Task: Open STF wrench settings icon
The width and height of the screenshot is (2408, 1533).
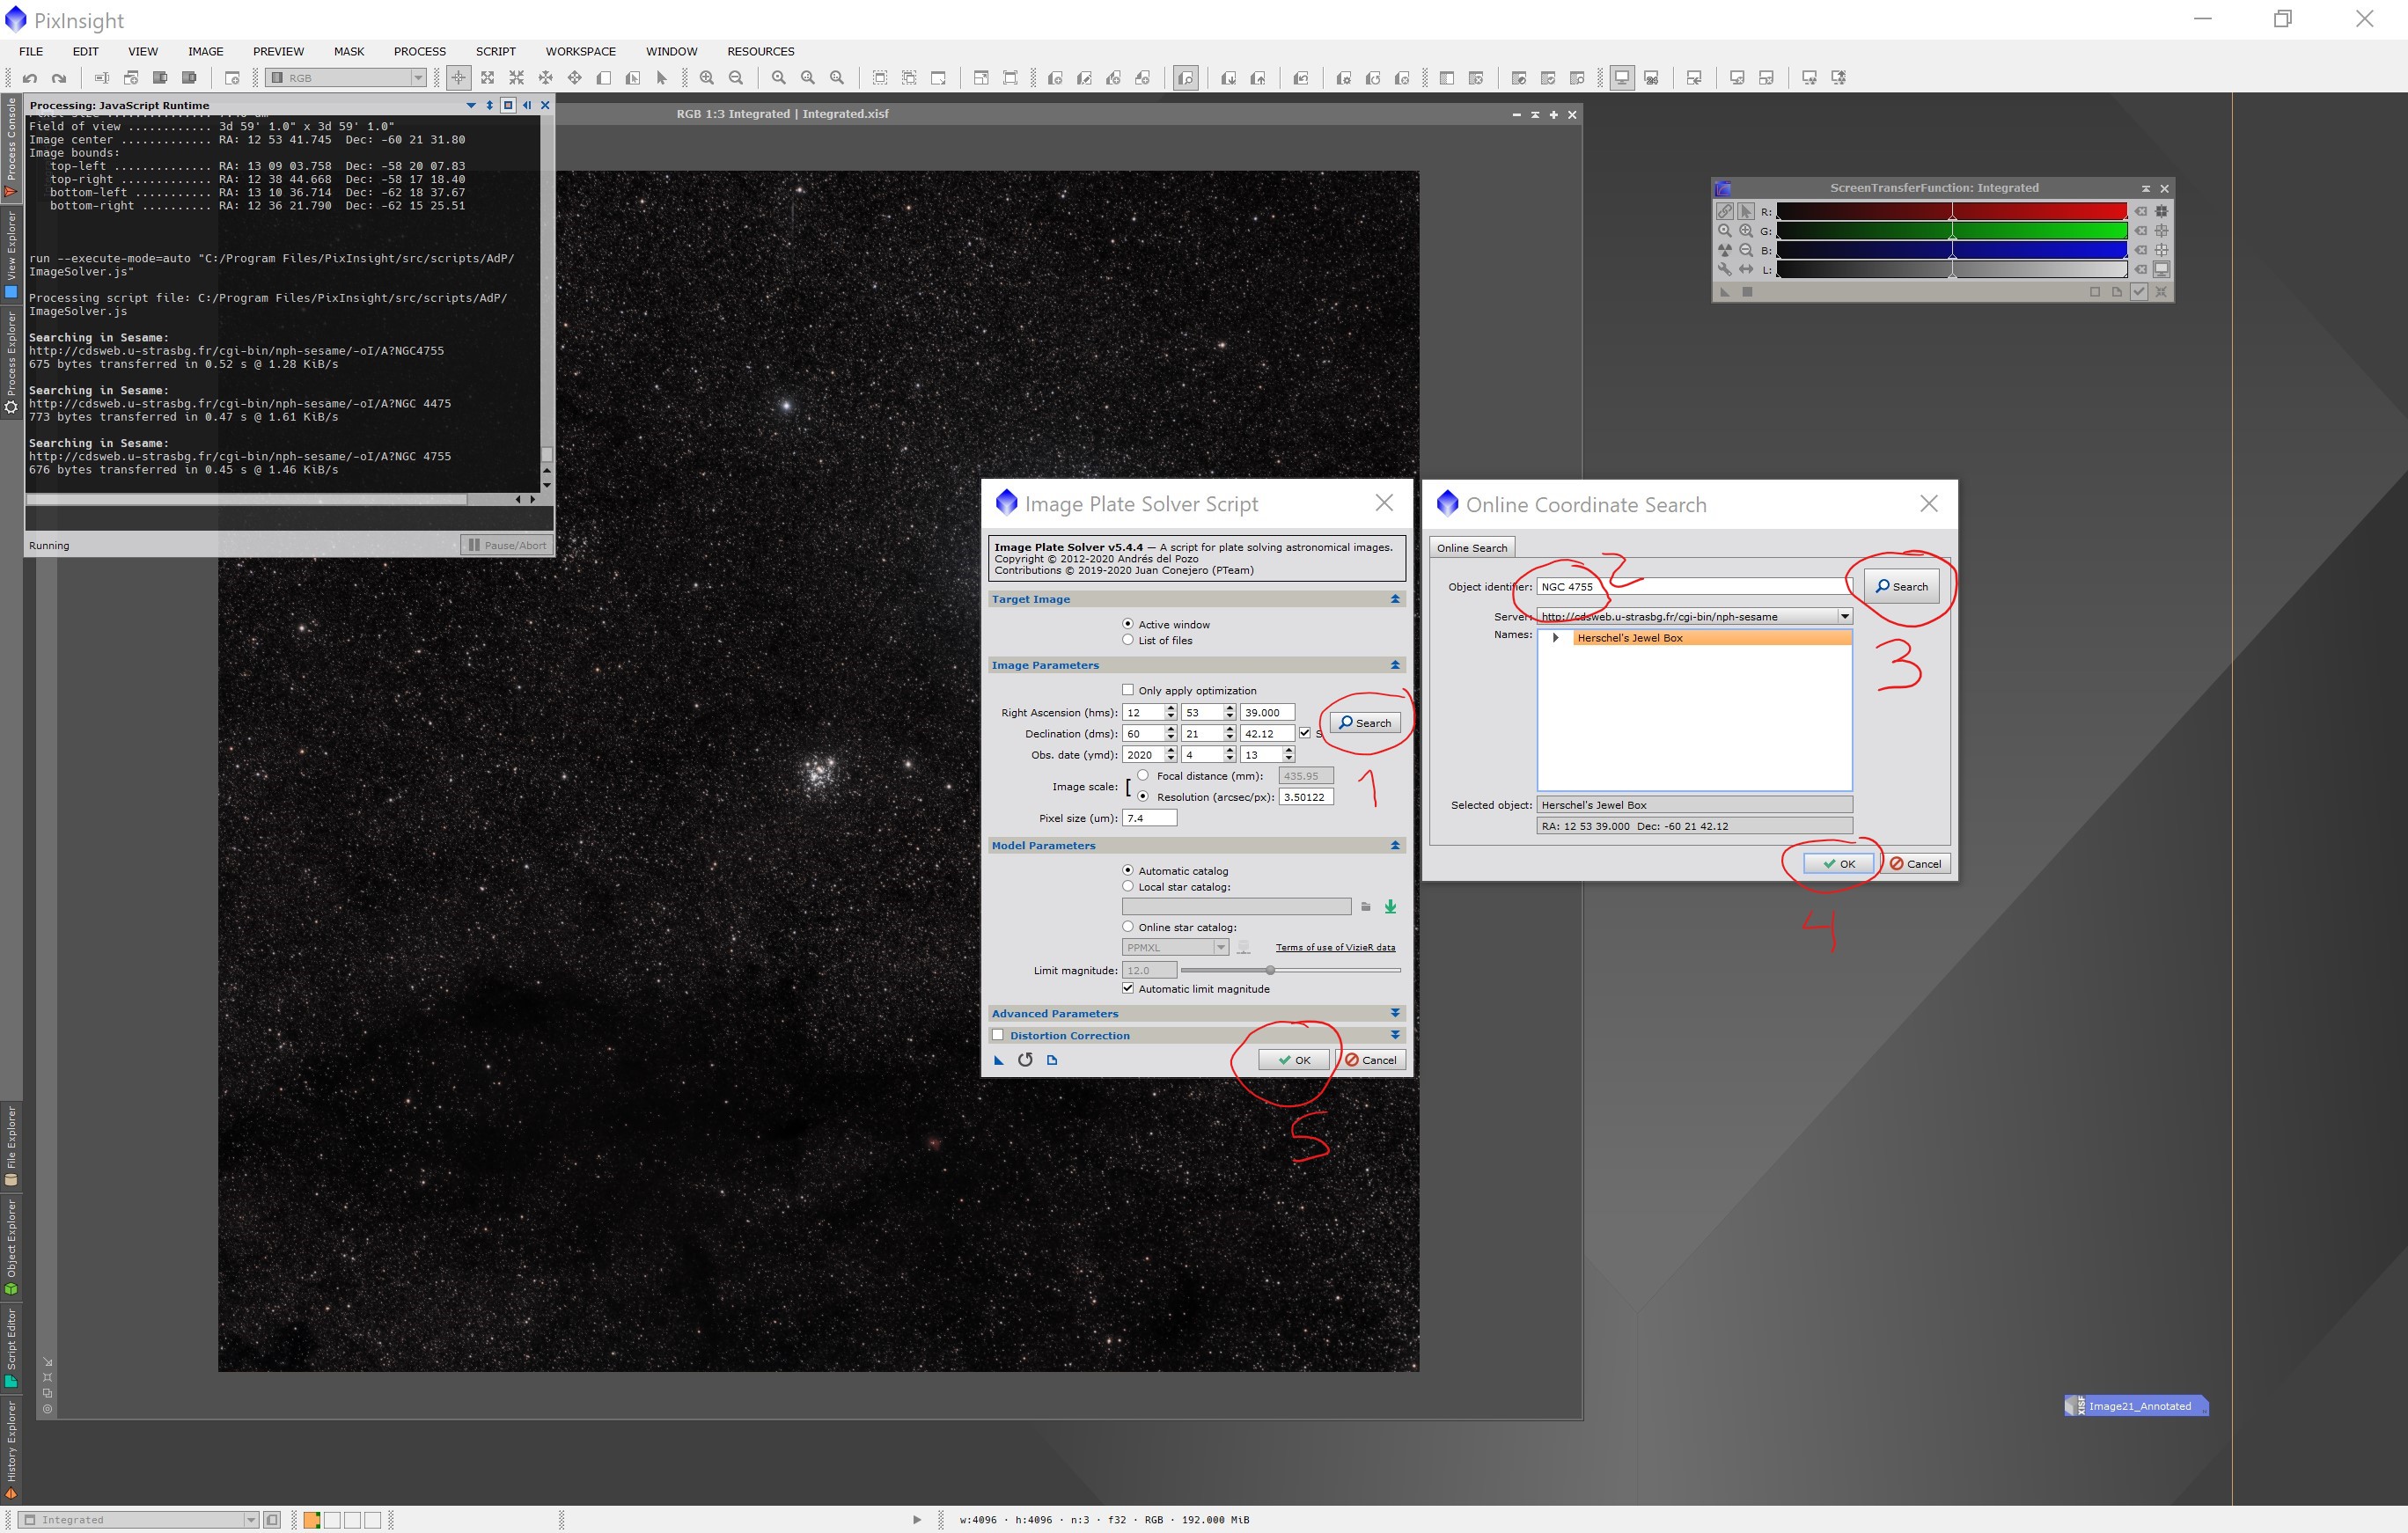Action: click(1725, 269)
